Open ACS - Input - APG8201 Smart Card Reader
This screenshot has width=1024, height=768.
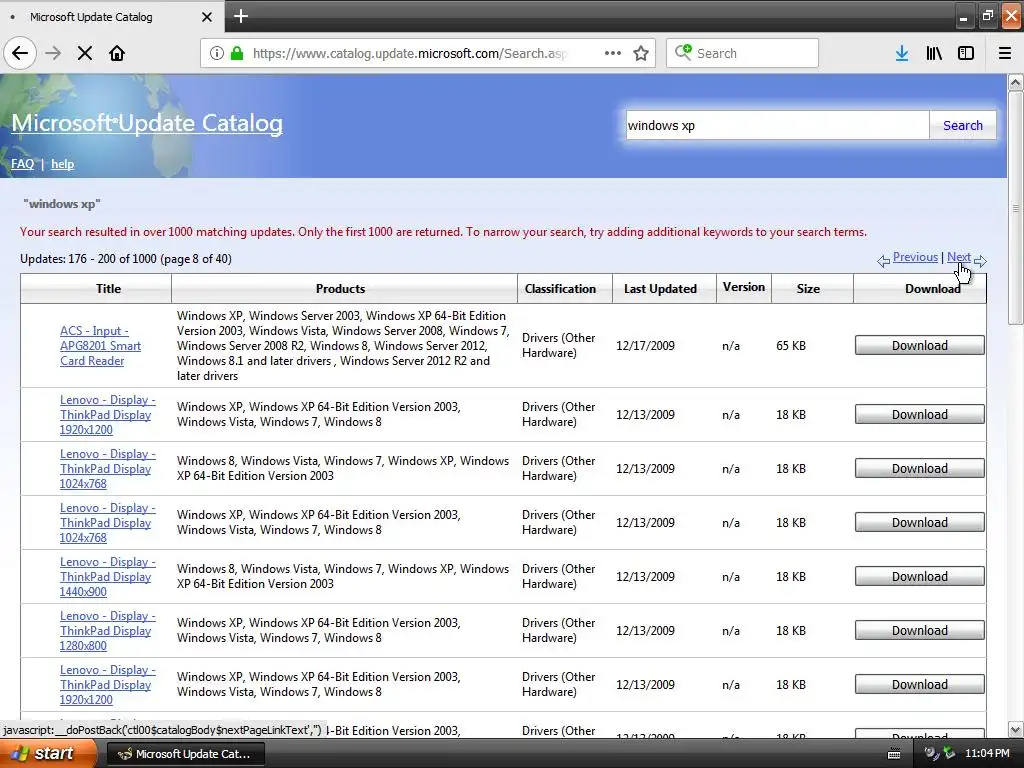click(101, 345)
